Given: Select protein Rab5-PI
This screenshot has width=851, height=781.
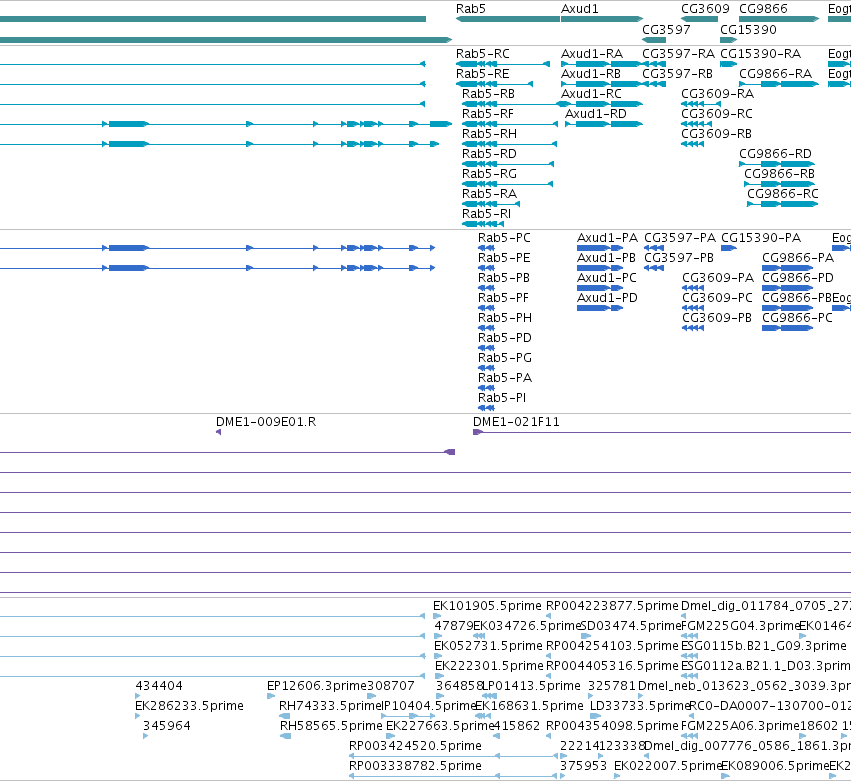Looking at the screenshot, I should [x=502, y=399].
